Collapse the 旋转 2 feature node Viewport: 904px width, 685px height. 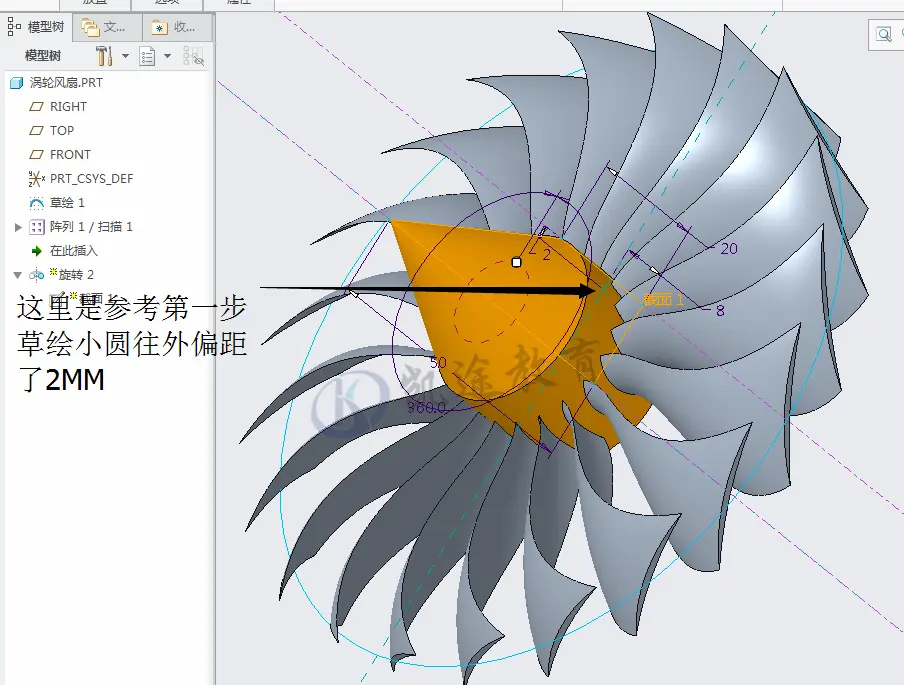(17, 275)
